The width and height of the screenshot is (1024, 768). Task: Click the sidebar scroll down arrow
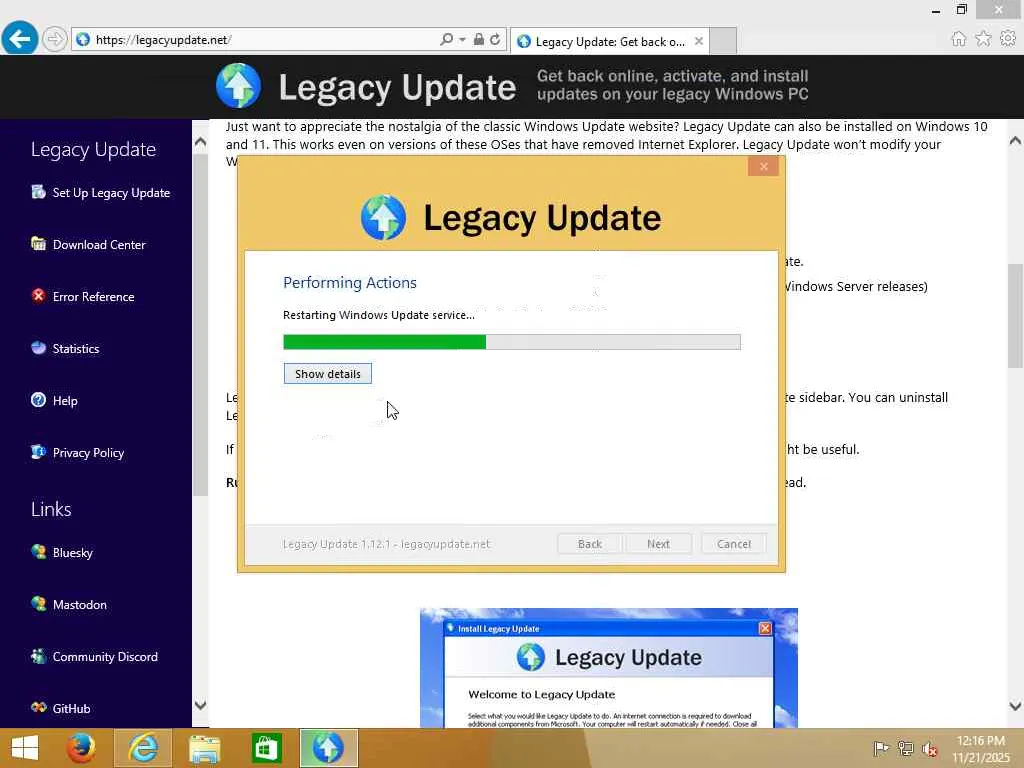coord(200,705)
